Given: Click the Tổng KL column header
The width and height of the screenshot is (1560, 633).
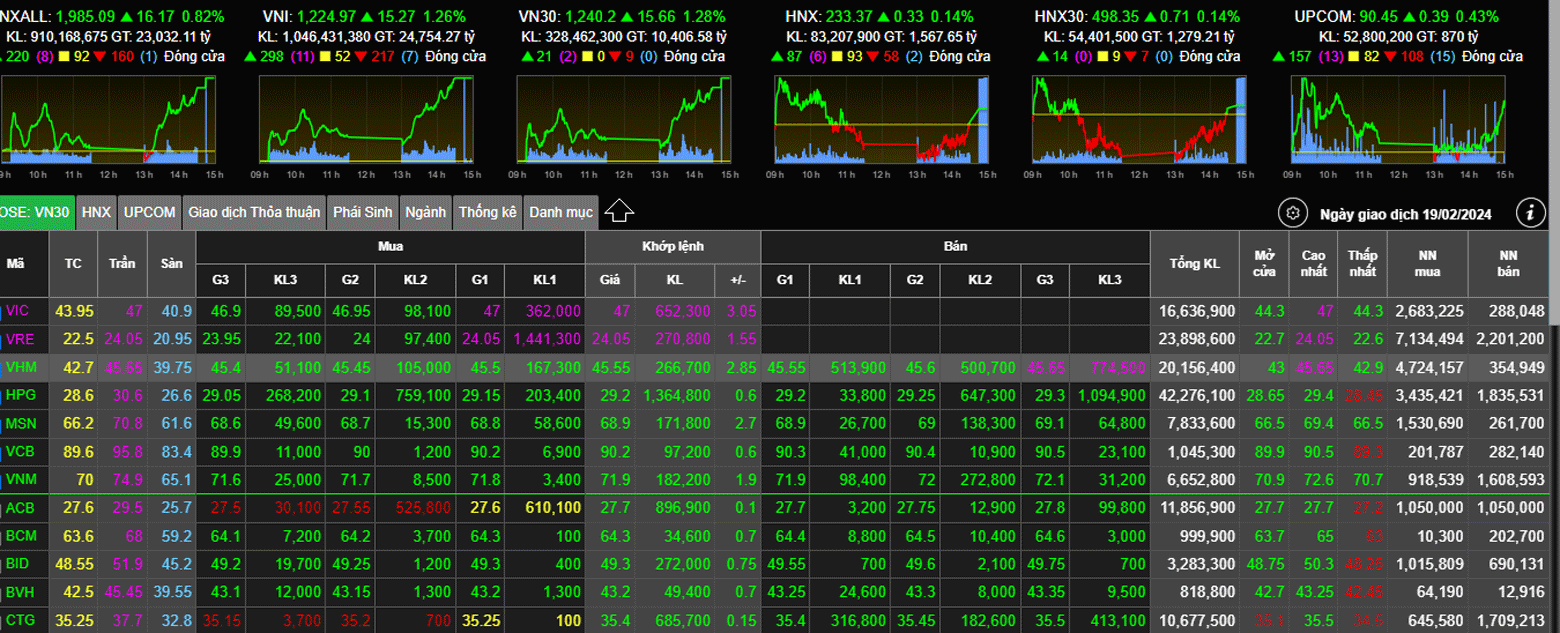Looking at the screenshot, I should click(1195, 264).
